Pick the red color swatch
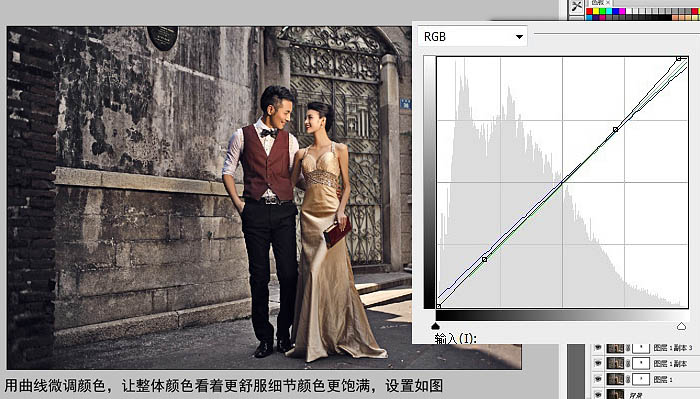This screenshot has height=399, width=700. coord(589,11)
